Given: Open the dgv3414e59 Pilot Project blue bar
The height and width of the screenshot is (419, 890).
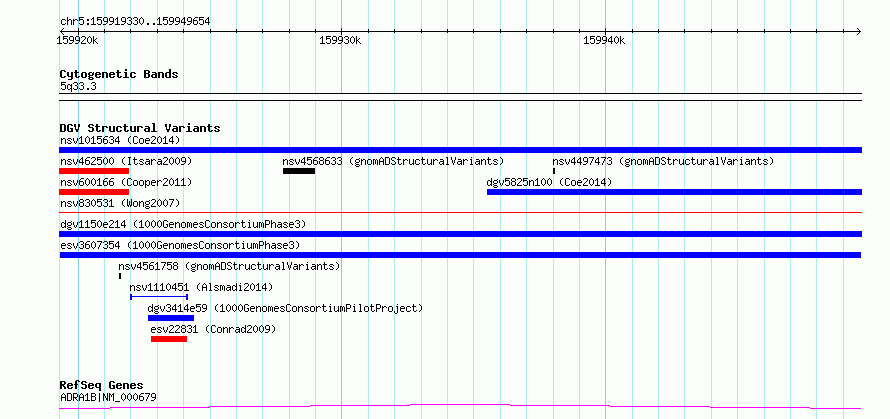Looking at the screenshot, I should click(x=171, y=318).
